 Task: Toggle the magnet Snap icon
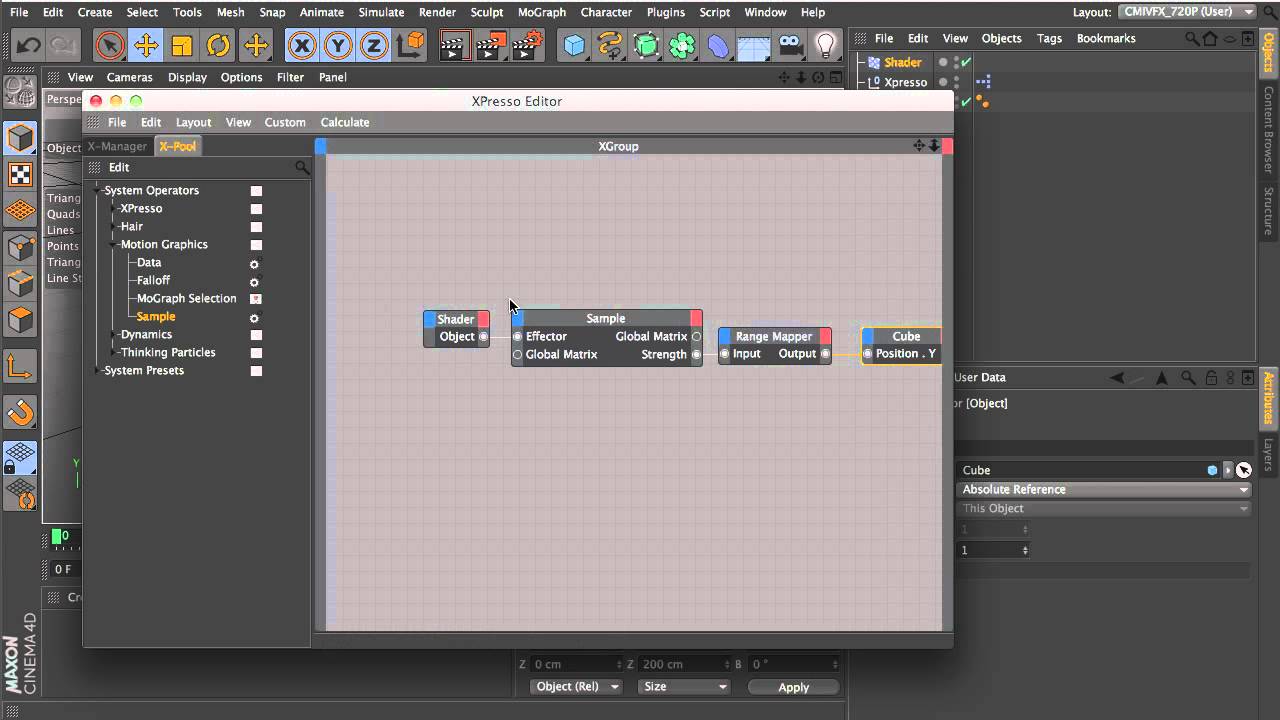[x=20, y=412]
